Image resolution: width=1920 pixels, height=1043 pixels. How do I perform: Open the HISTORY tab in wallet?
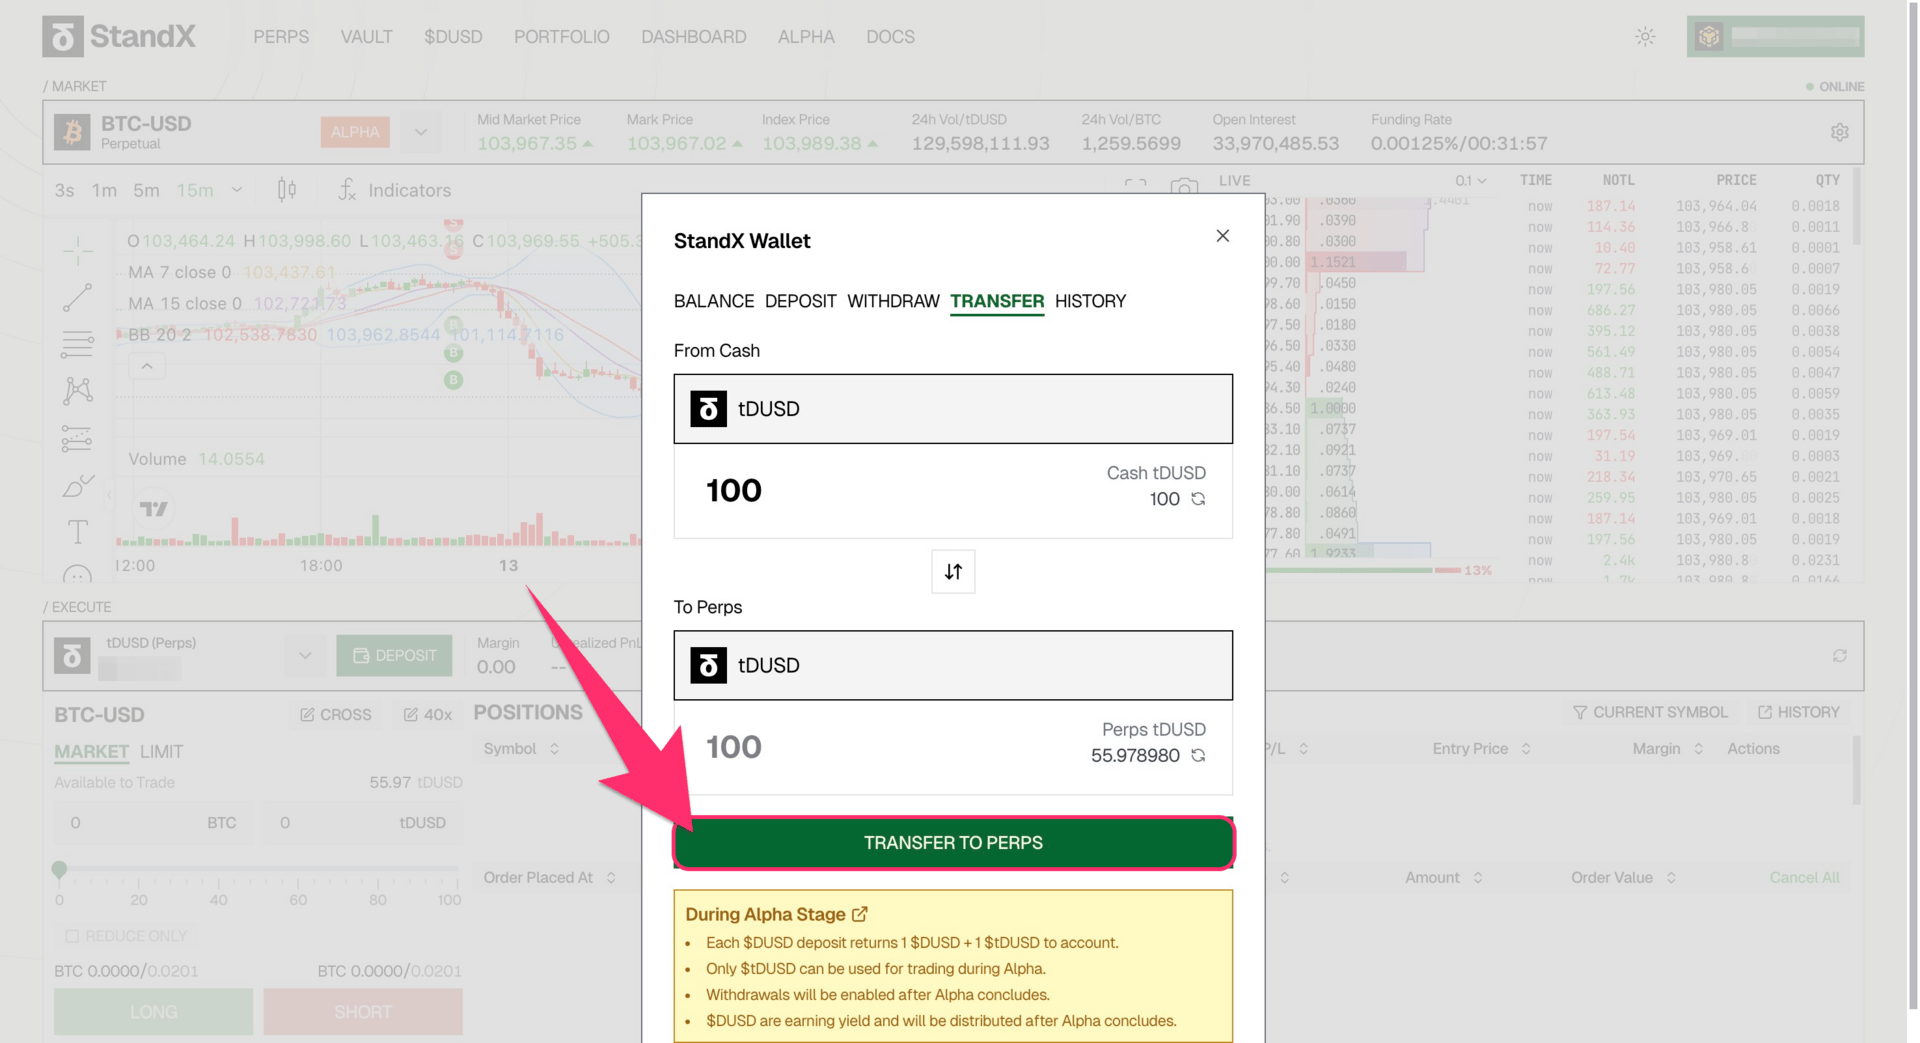[x=1090, y=301]
